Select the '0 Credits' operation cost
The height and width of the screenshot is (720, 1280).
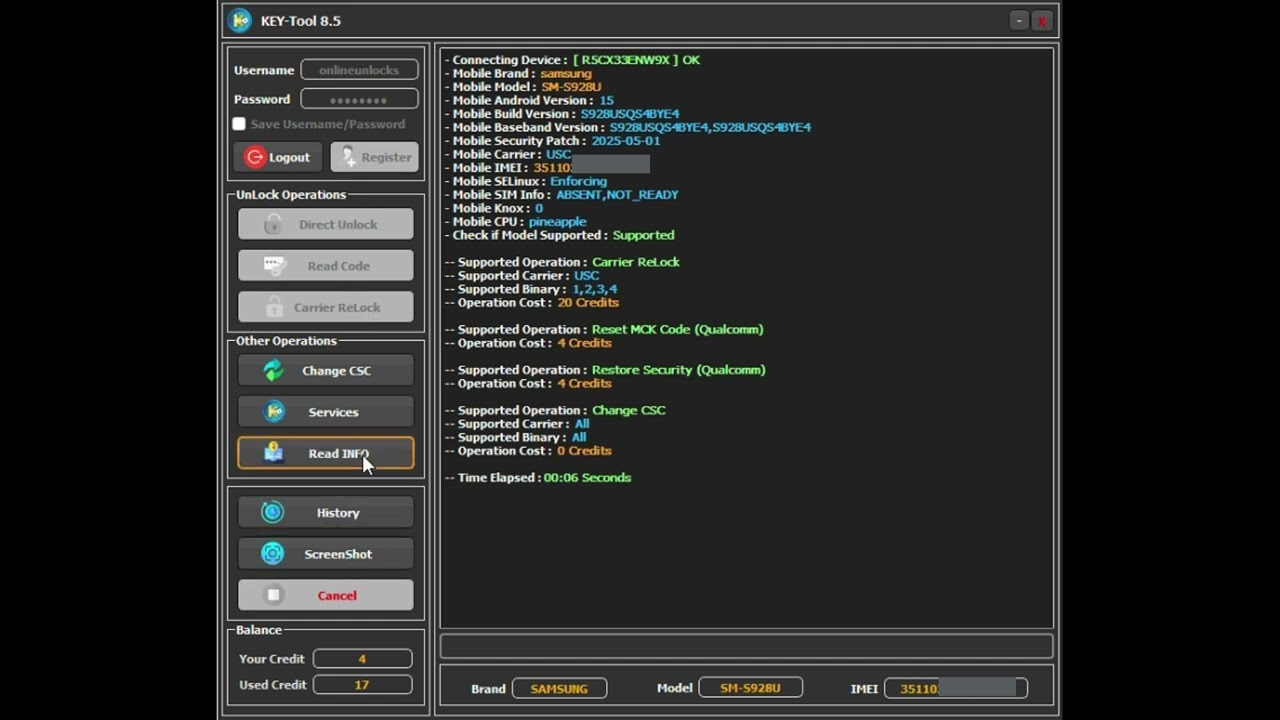[584, 451]
